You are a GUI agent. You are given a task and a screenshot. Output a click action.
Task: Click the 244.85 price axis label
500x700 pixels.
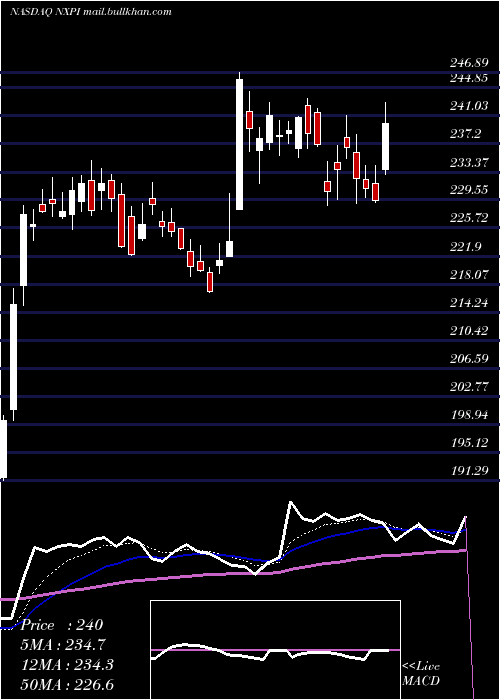click(x=468, y=78)
